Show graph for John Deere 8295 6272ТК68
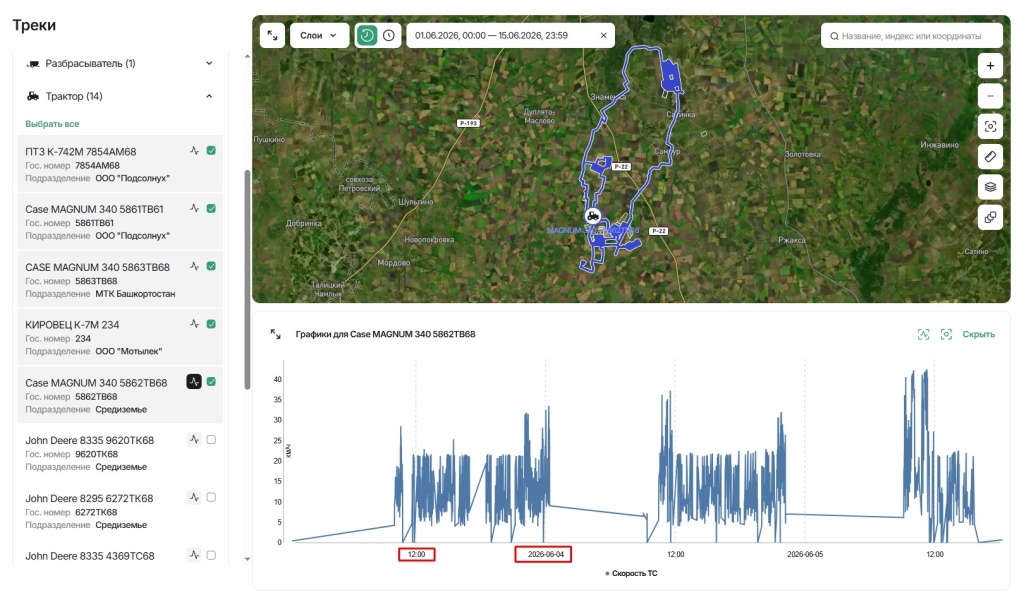 [194, 497]
